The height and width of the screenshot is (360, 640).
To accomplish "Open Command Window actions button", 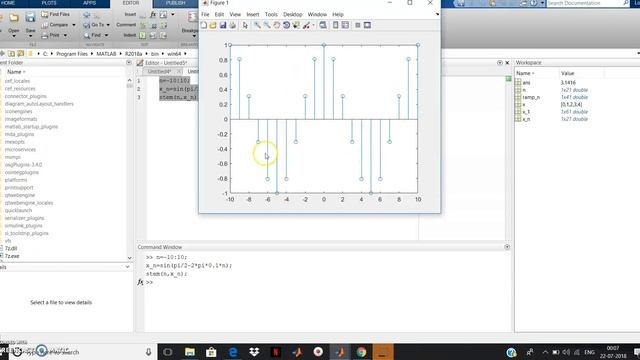I will click(507, 247).
